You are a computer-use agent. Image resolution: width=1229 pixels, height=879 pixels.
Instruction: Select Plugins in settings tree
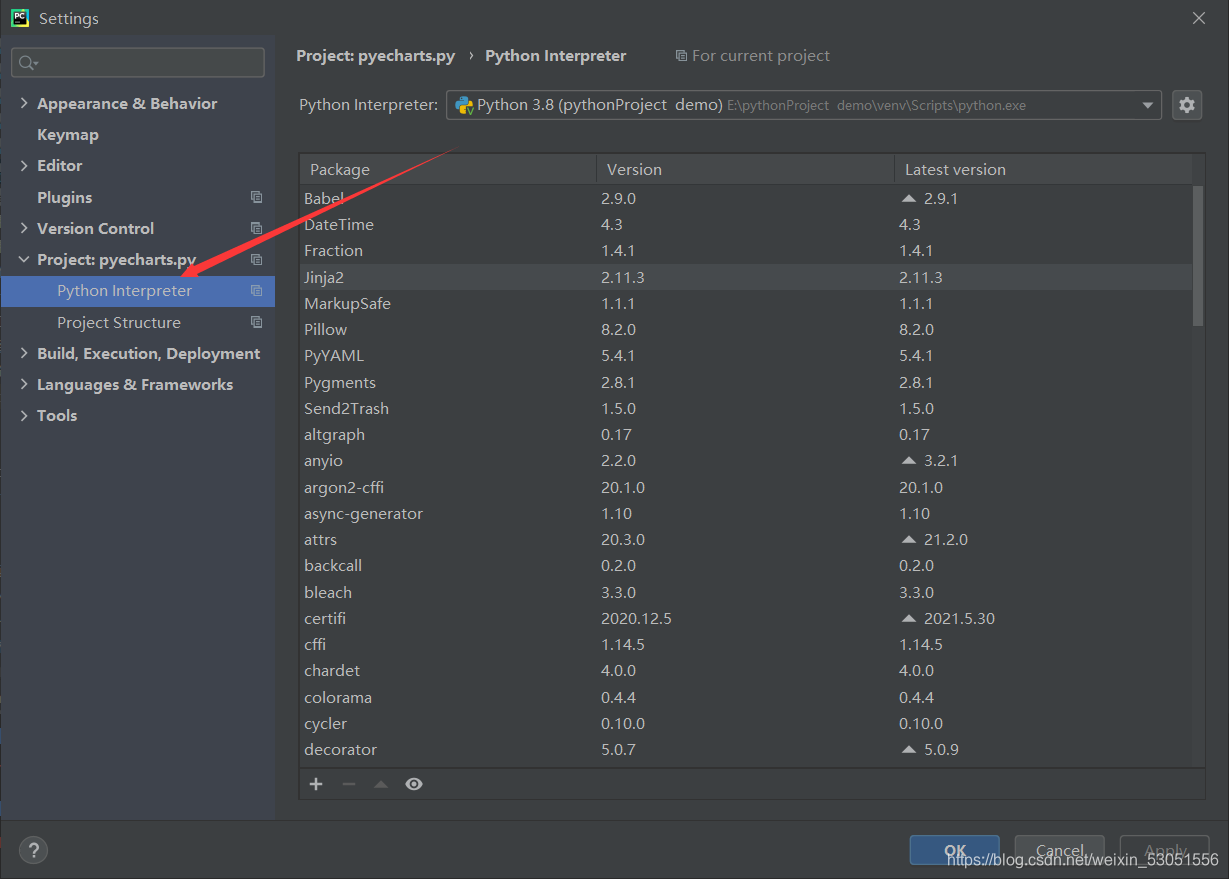(64, 197)
